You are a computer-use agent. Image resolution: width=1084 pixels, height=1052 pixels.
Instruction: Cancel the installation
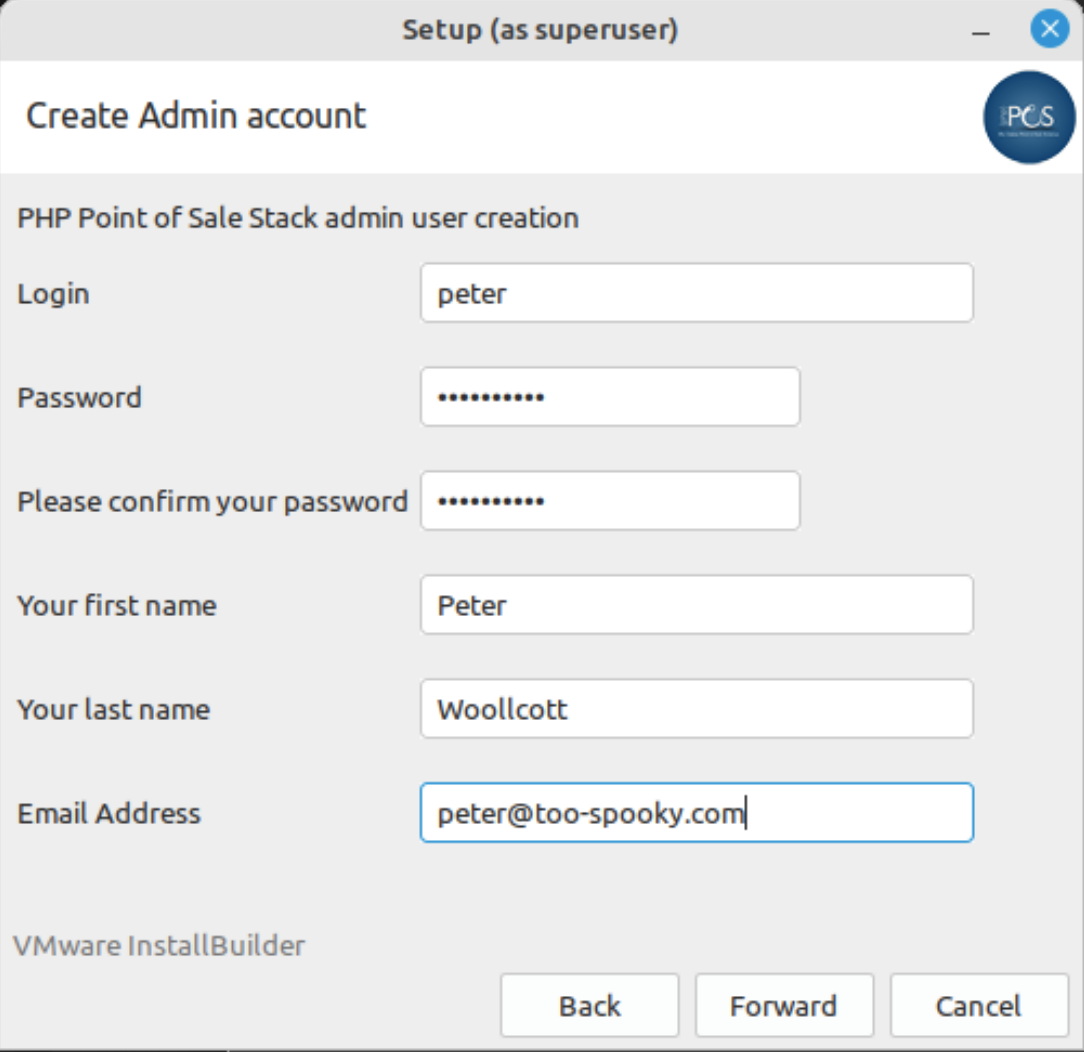[x=977, y=1005]
